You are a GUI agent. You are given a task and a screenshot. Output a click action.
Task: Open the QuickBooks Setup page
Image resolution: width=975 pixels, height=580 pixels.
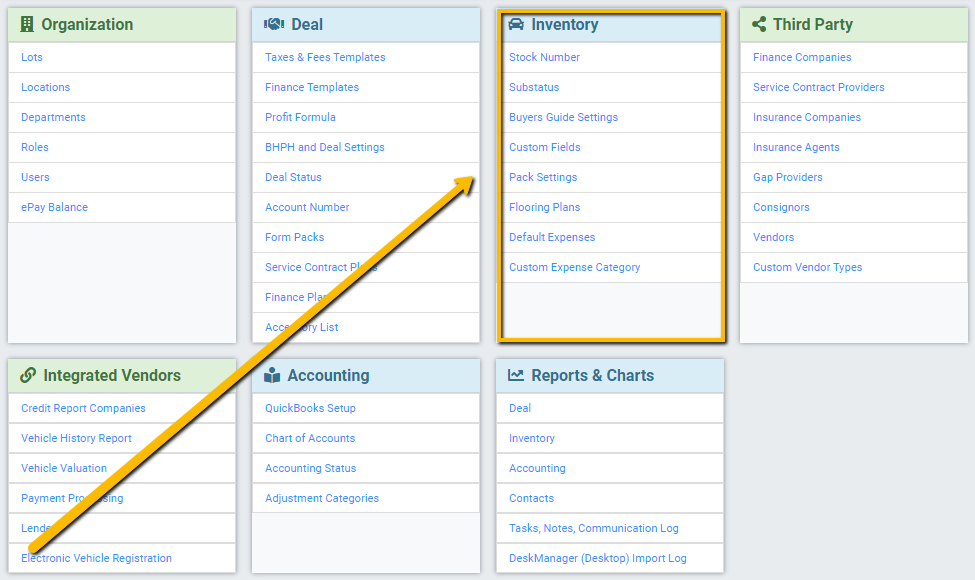pos(309,408)
